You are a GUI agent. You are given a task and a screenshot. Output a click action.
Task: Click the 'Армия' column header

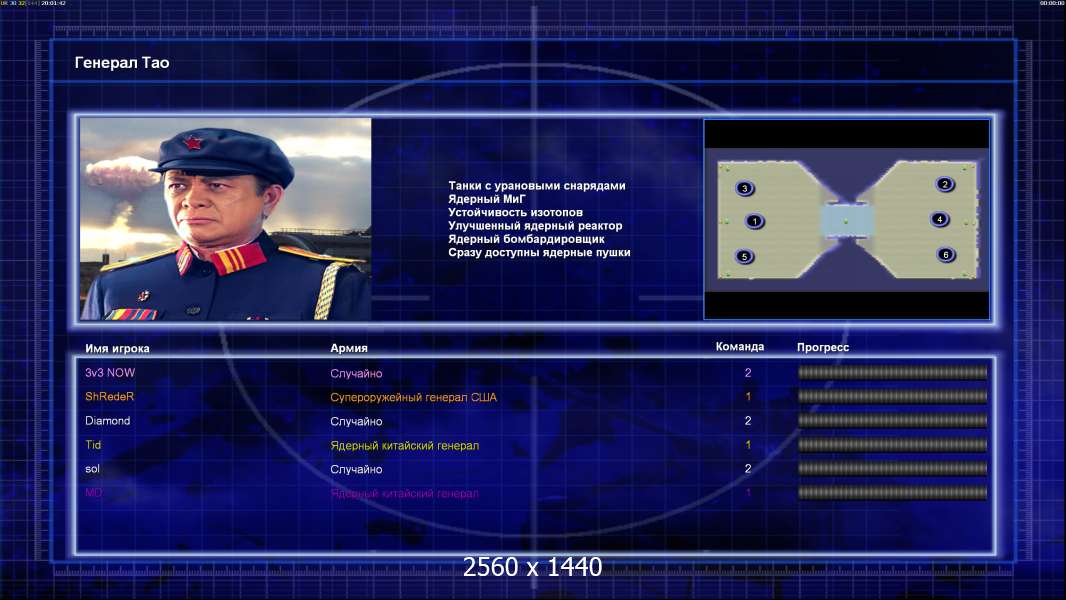(349, 348)
